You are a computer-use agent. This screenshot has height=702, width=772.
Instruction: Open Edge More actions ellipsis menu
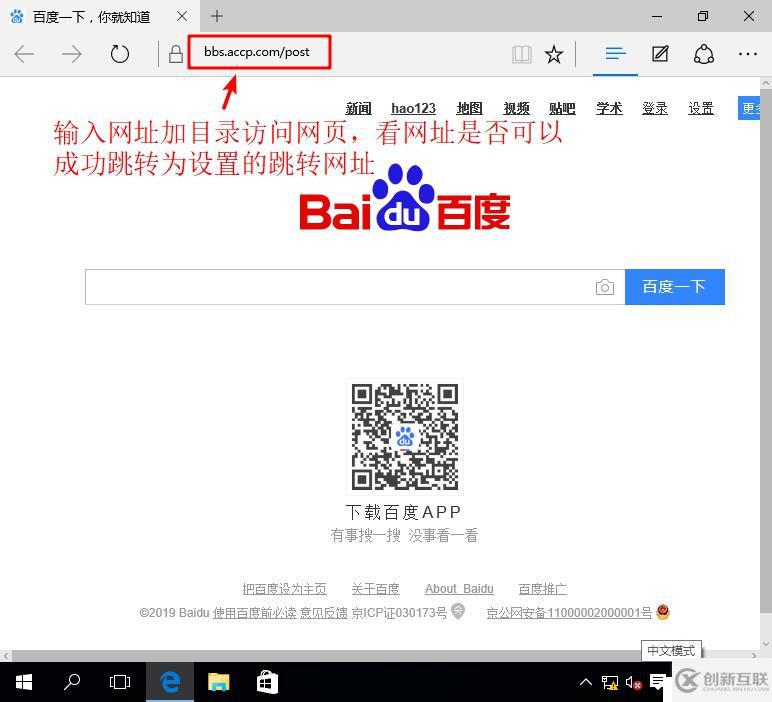[748, 54]
